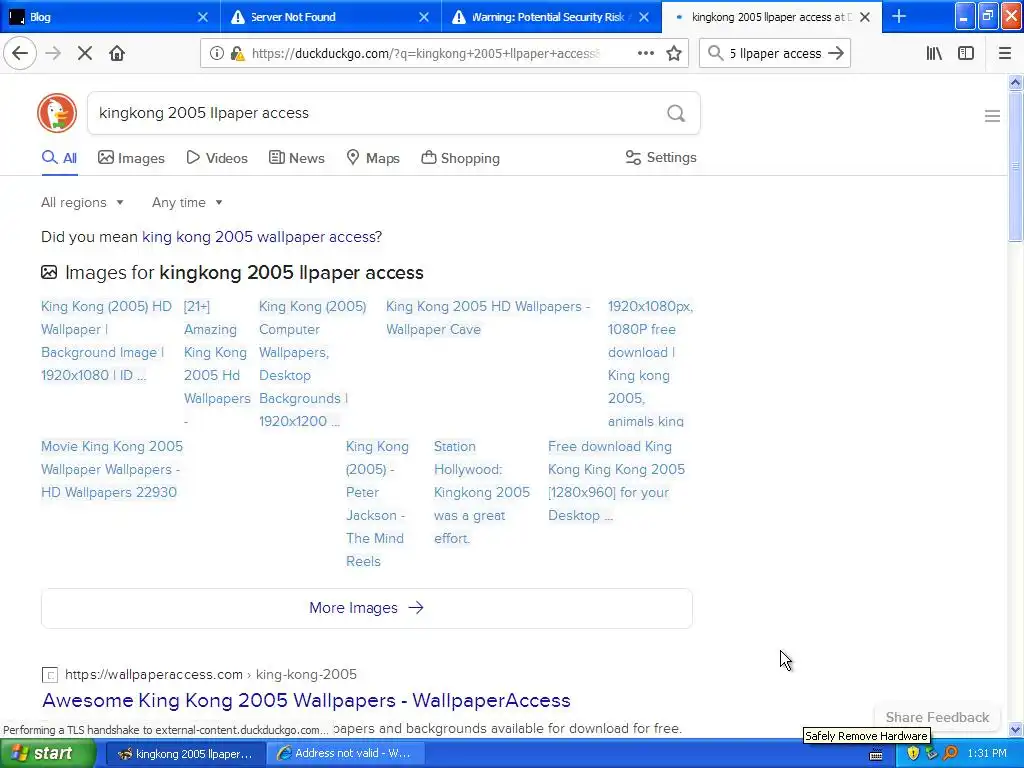
Task: Expand the All regions dropdown
Action: click(82, 202)
